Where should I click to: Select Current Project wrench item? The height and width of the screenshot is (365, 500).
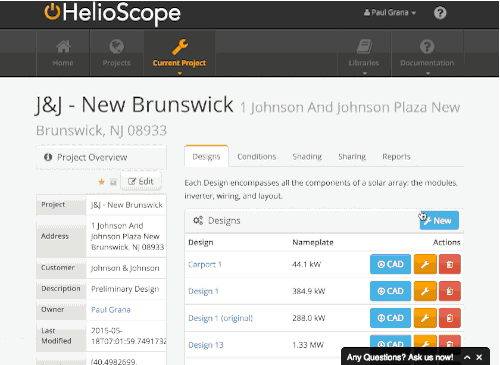[179, 53]
